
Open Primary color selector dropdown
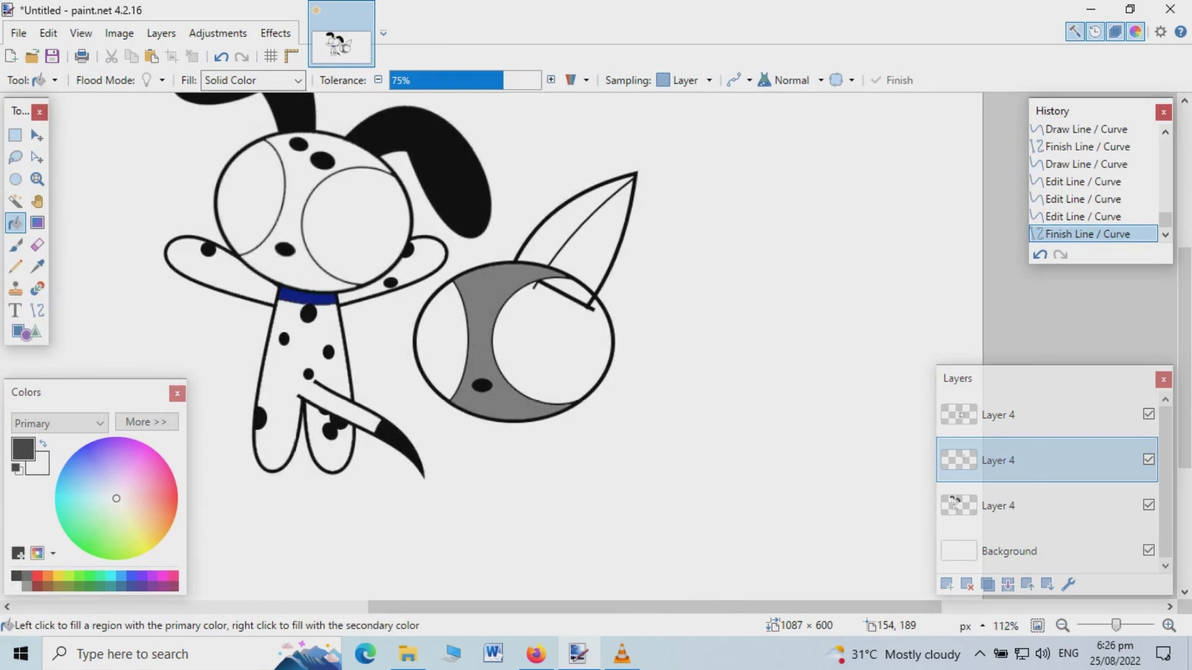point(59,423)
